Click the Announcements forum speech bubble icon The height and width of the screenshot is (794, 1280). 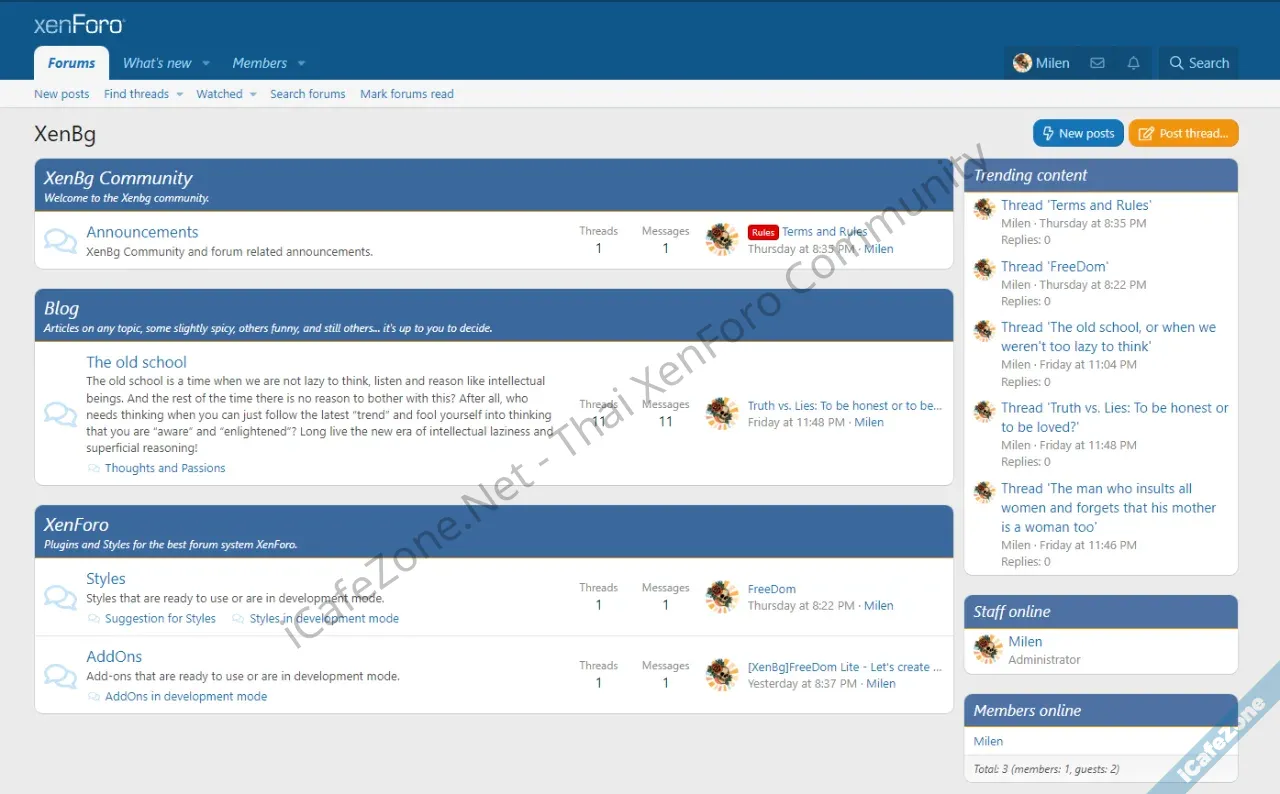point(60,241)
